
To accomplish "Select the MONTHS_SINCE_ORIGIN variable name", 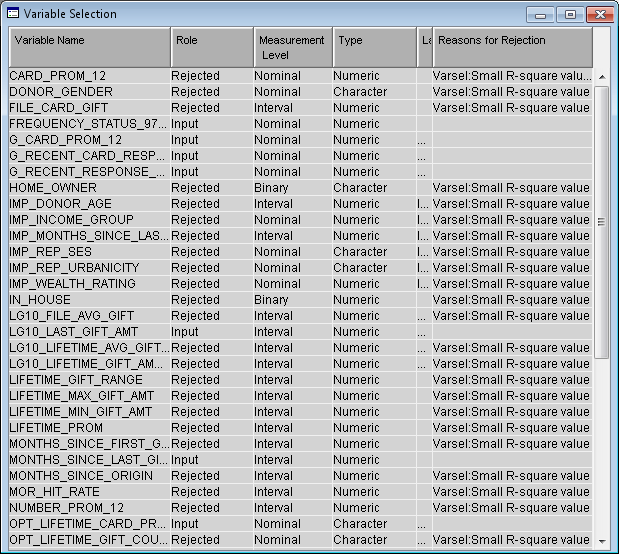I will pos(81,475).
